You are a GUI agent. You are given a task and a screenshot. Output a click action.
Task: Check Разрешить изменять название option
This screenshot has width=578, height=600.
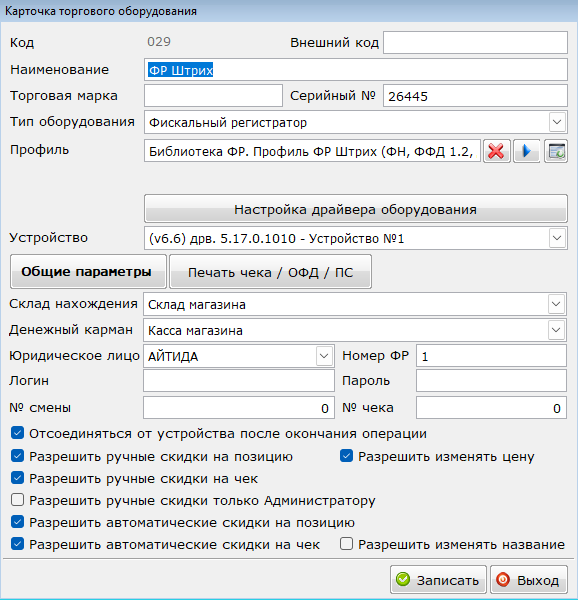coord(347,544)
